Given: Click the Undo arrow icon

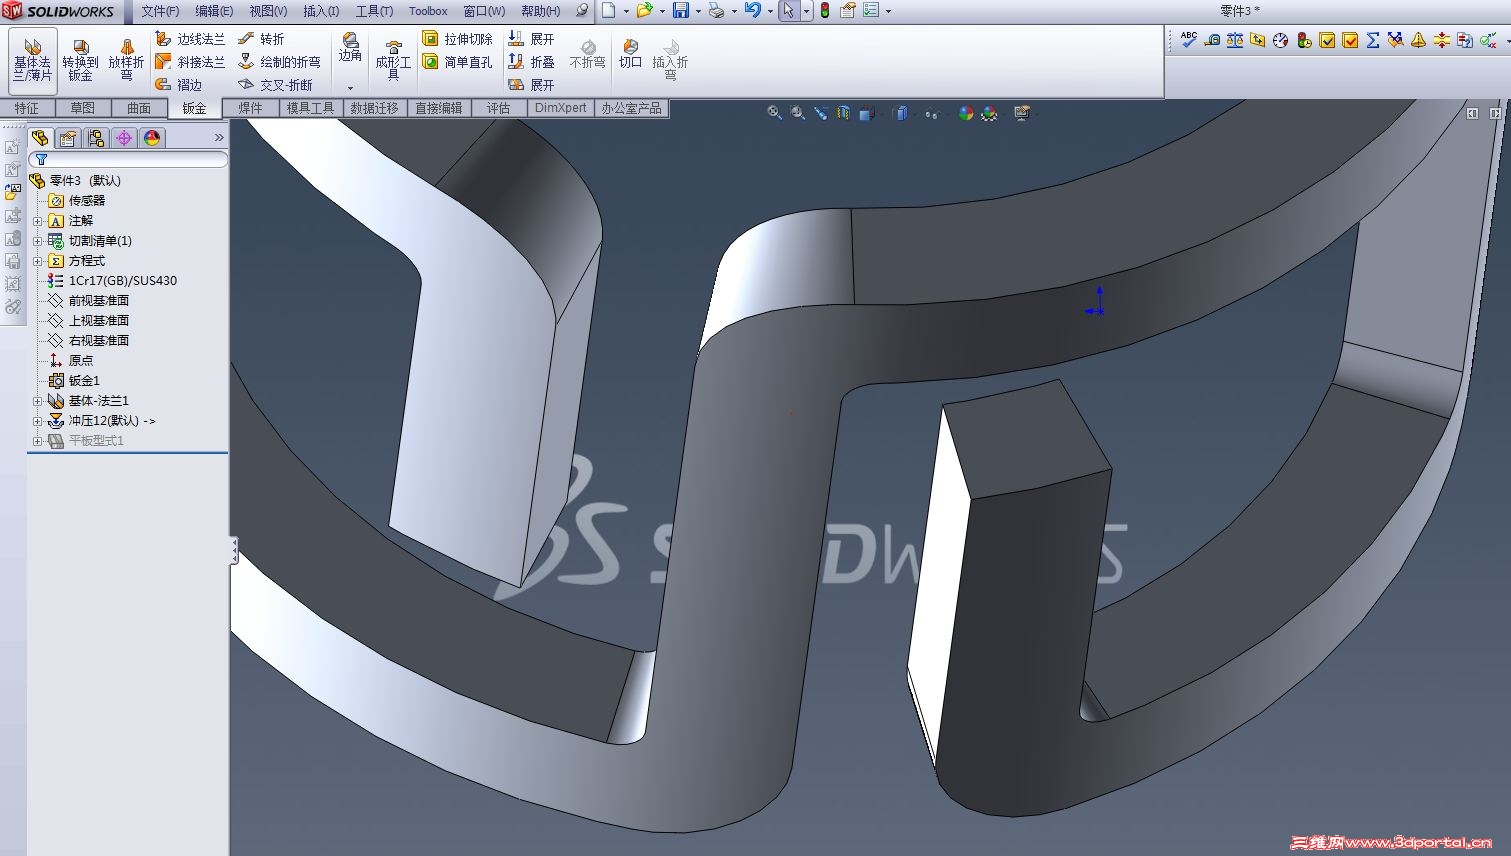Looking at the screenshot, I should point(753,11).
